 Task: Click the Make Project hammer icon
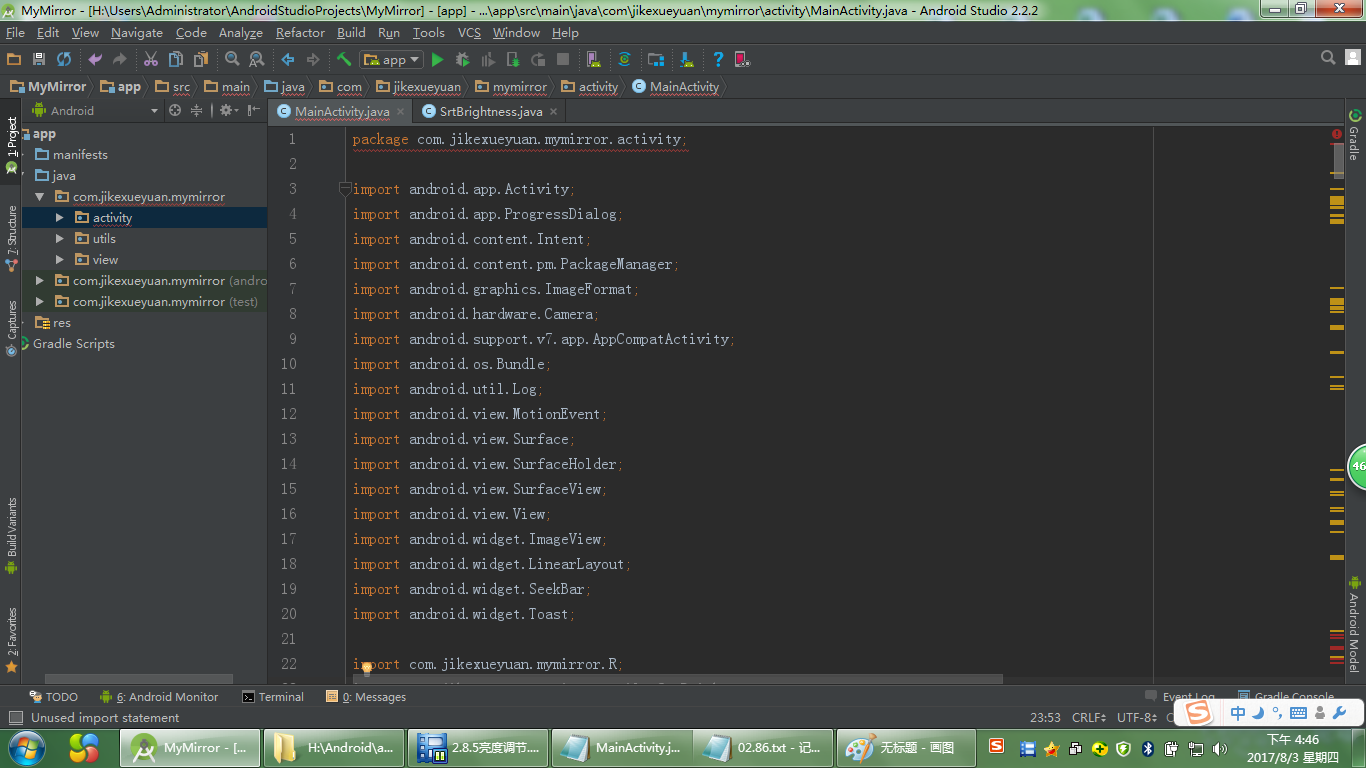tap(344, 60)
